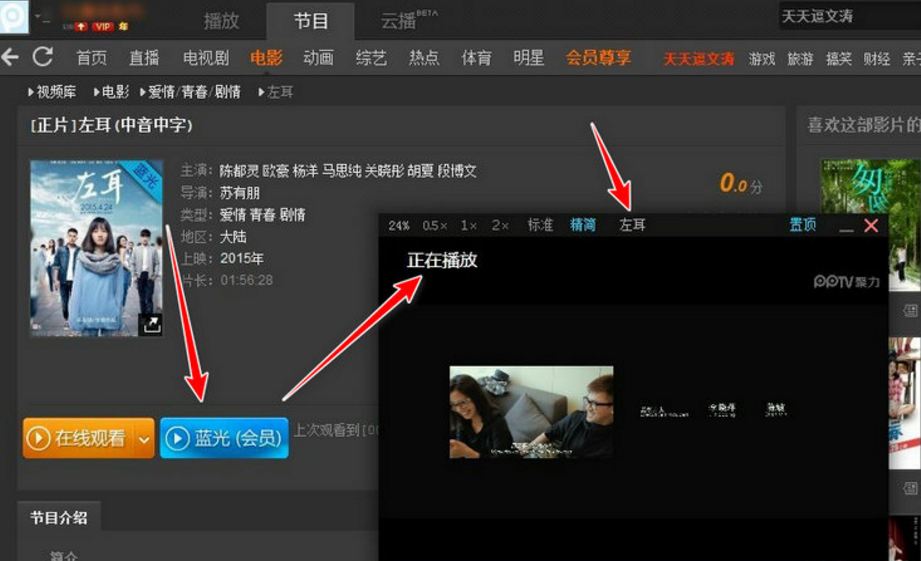The image size is (921, 561).
Task: Open the 会员尊享 menu item
Action: [x=598, y=58]
